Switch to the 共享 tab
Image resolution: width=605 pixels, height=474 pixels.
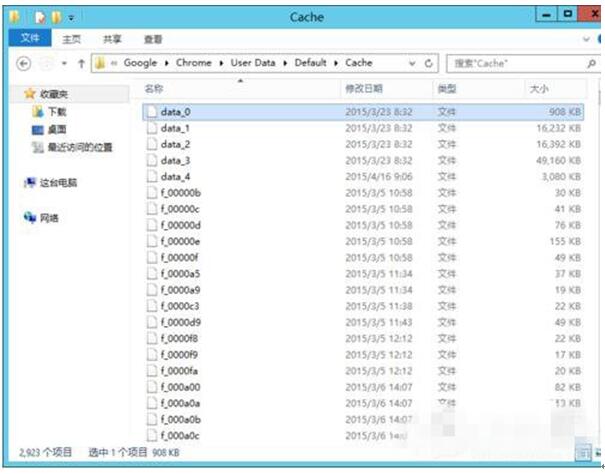coord(112,39)
